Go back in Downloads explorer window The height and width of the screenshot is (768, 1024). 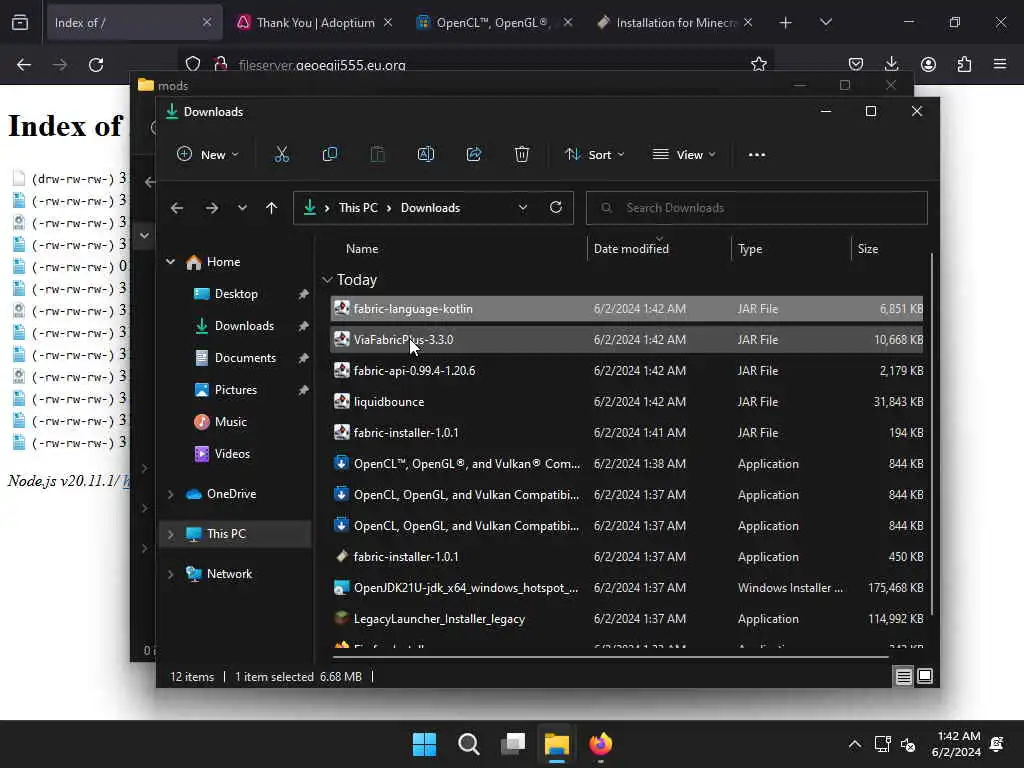[x=177, y=208]
